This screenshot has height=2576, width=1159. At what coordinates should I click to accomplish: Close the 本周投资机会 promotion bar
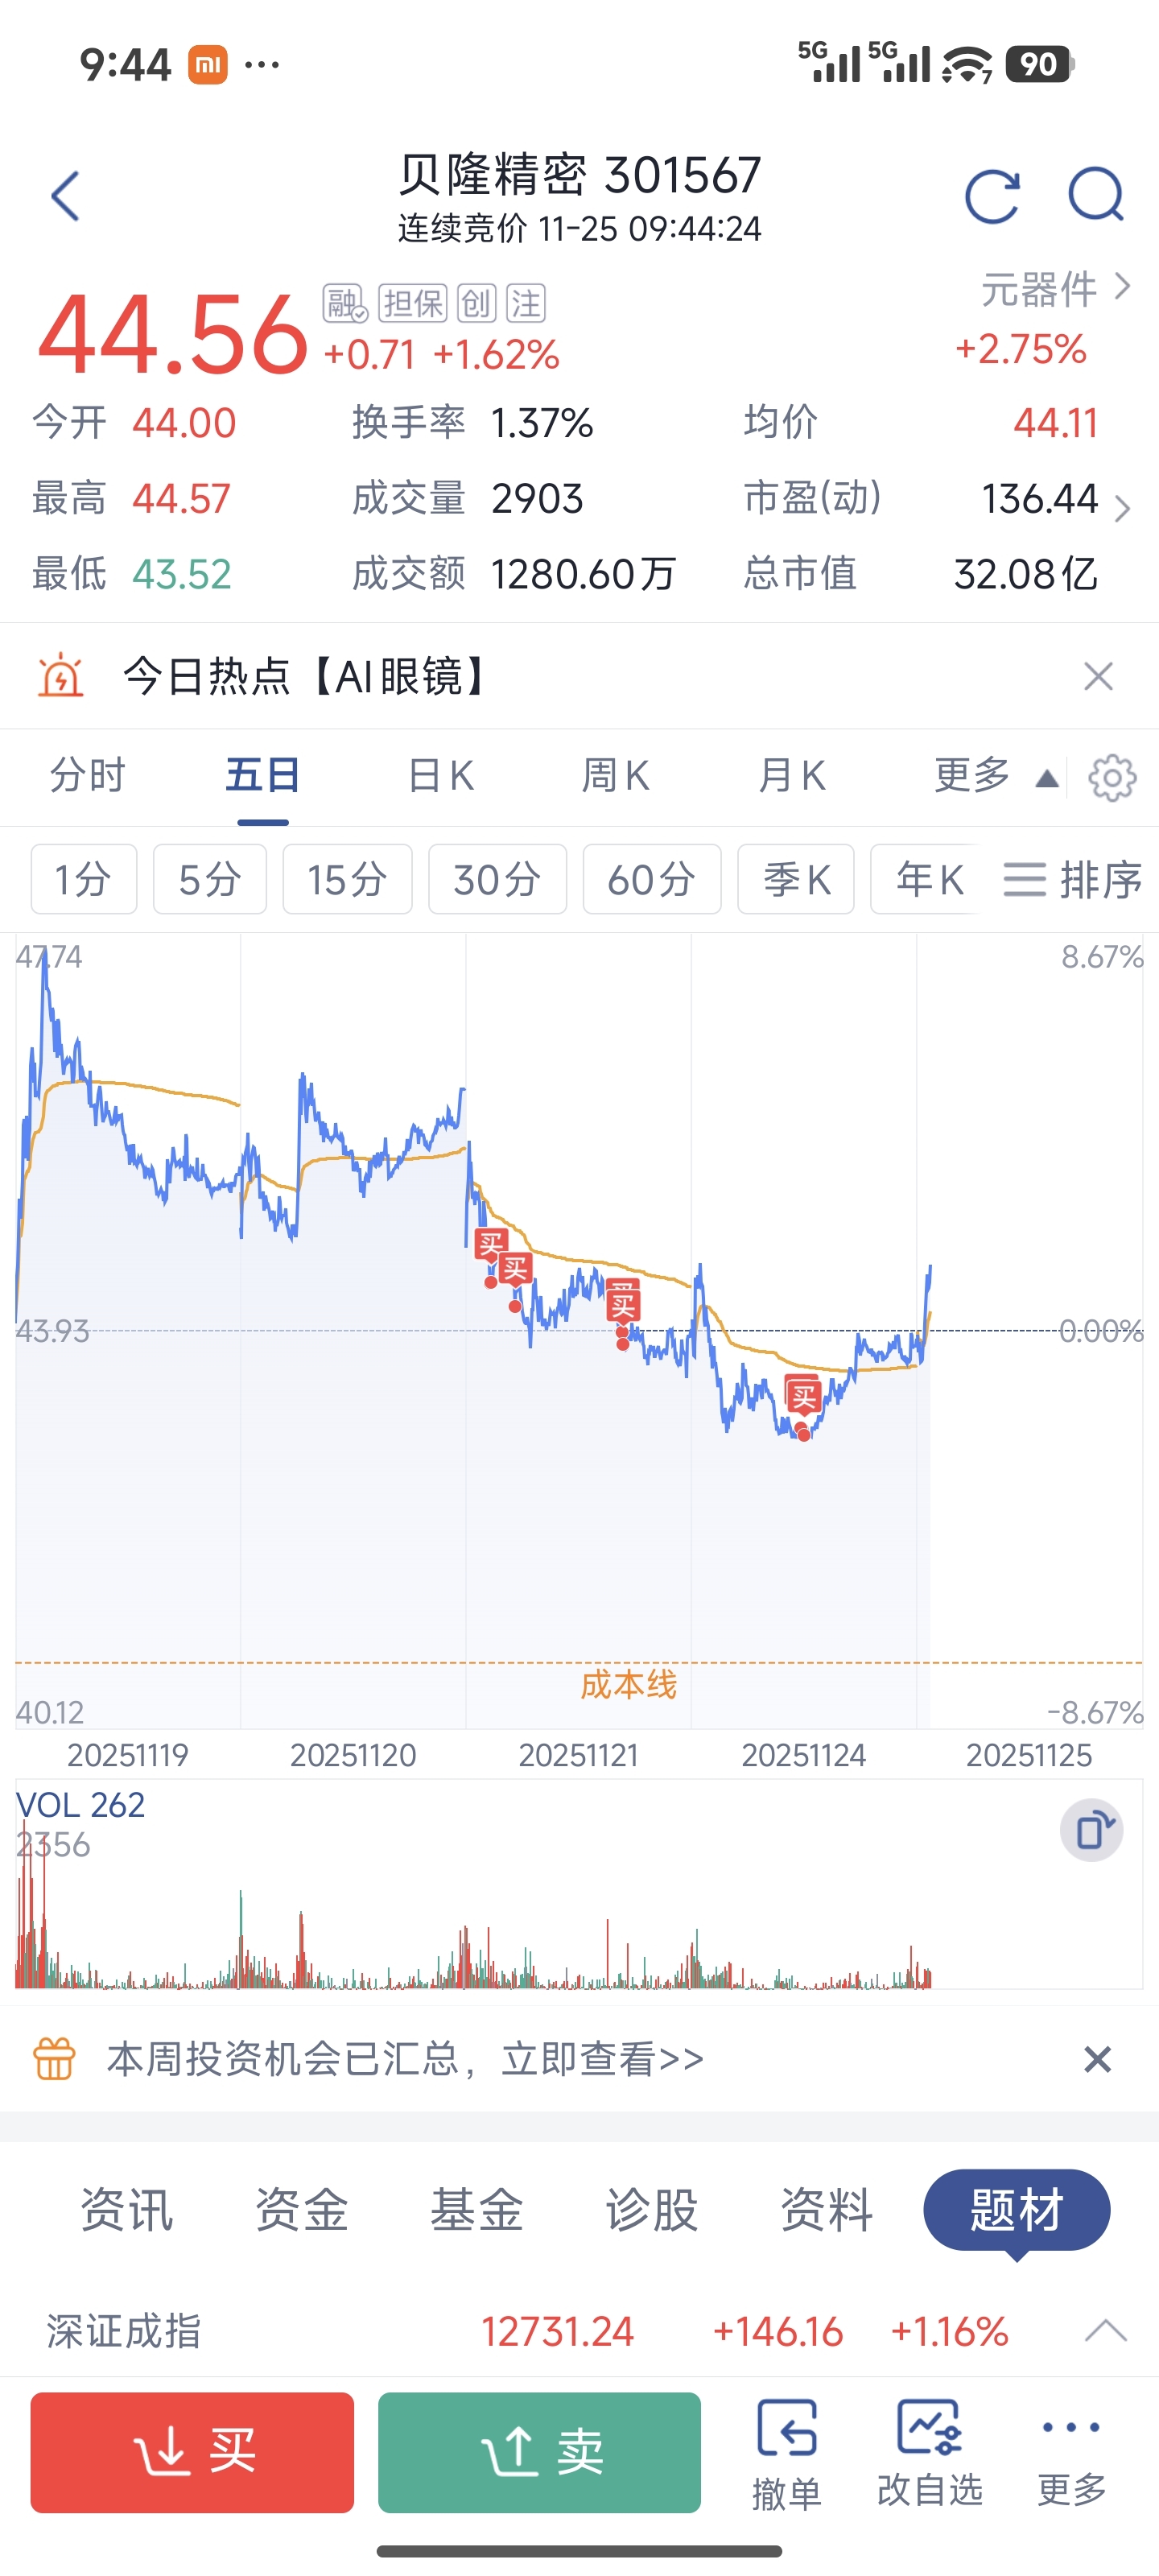pos(1097,2059)
